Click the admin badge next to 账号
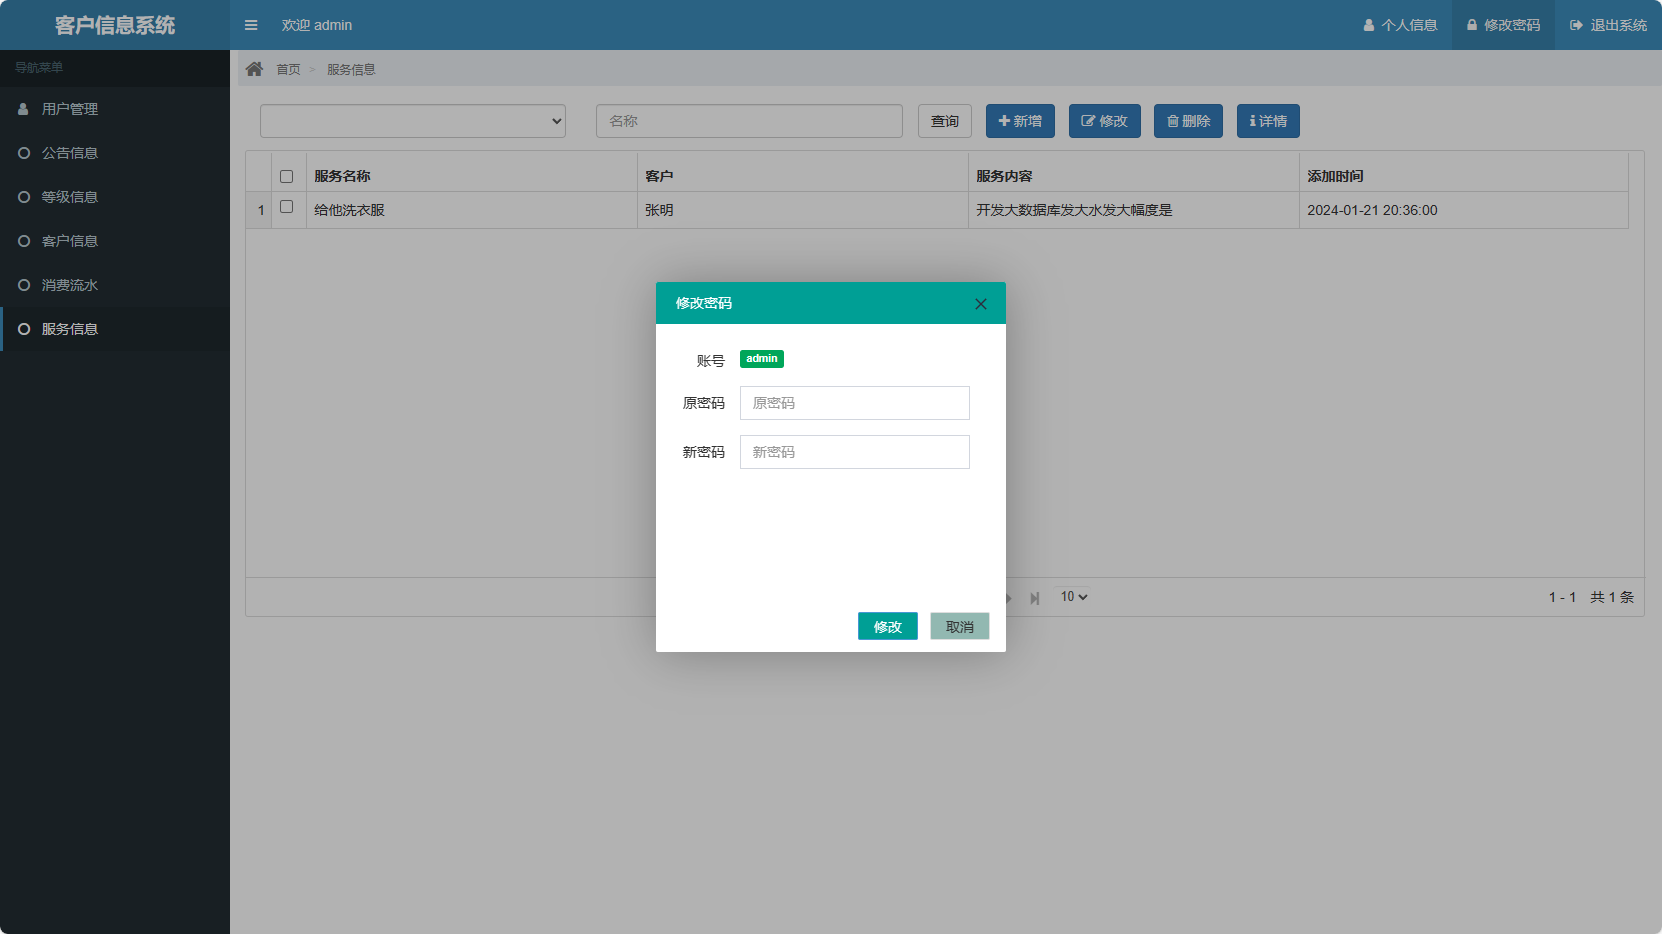This screenshot has height=934, width=1662. tap(761, 358)
